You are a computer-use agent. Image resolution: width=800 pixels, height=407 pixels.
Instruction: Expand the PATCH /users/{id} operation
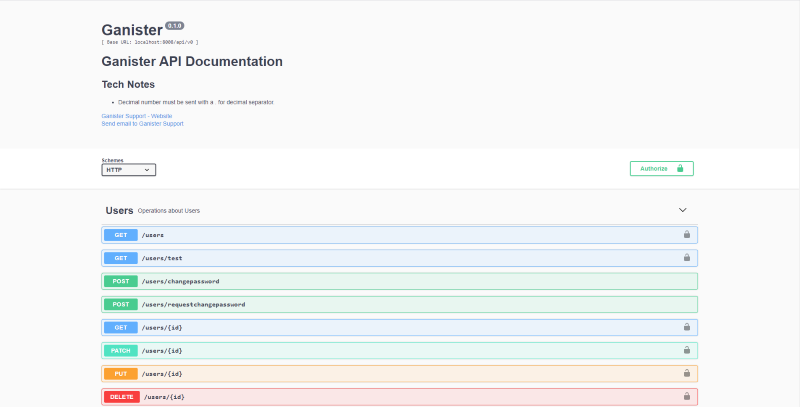click(399, 350)
